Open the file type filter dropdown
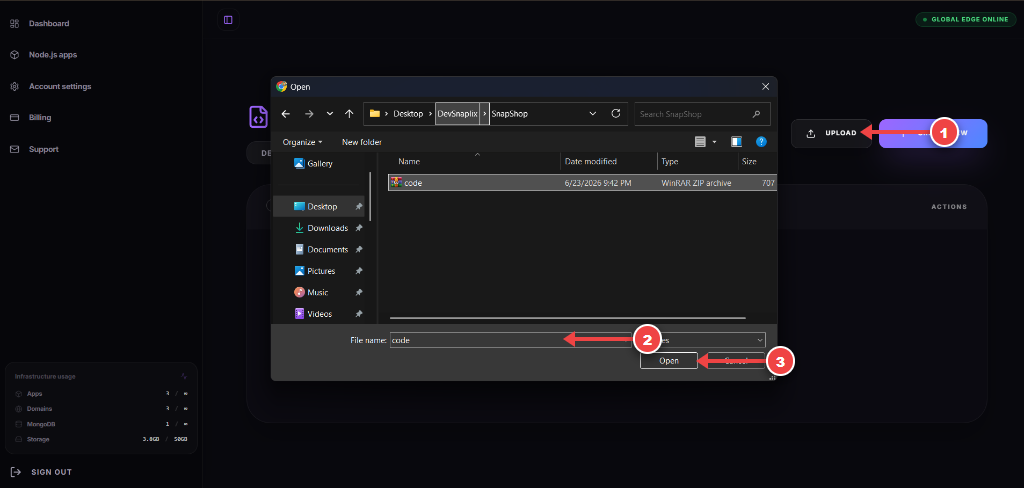Image resolution: width=1024 pixels, height=488 pixels. (x=760, y=340)
